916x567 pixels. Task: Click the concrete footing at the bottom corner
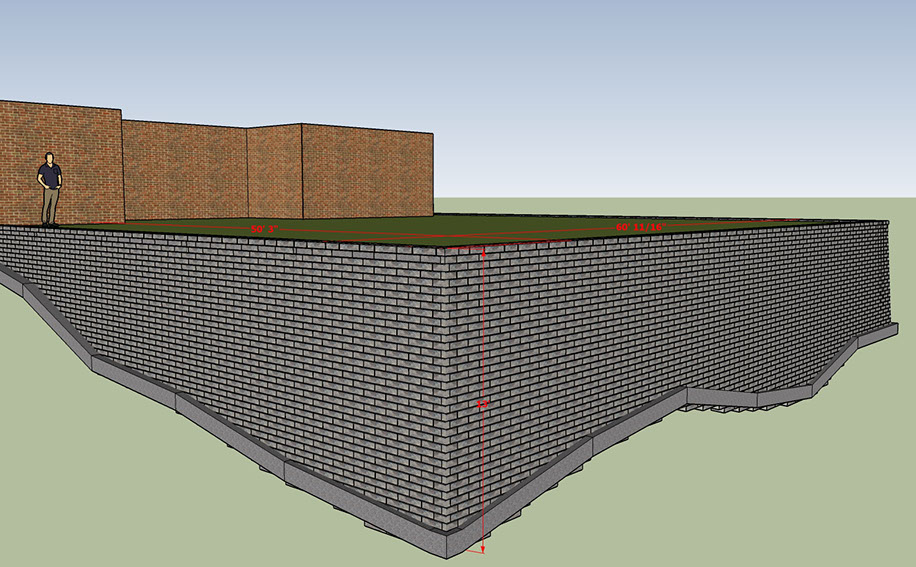point(460,540)
